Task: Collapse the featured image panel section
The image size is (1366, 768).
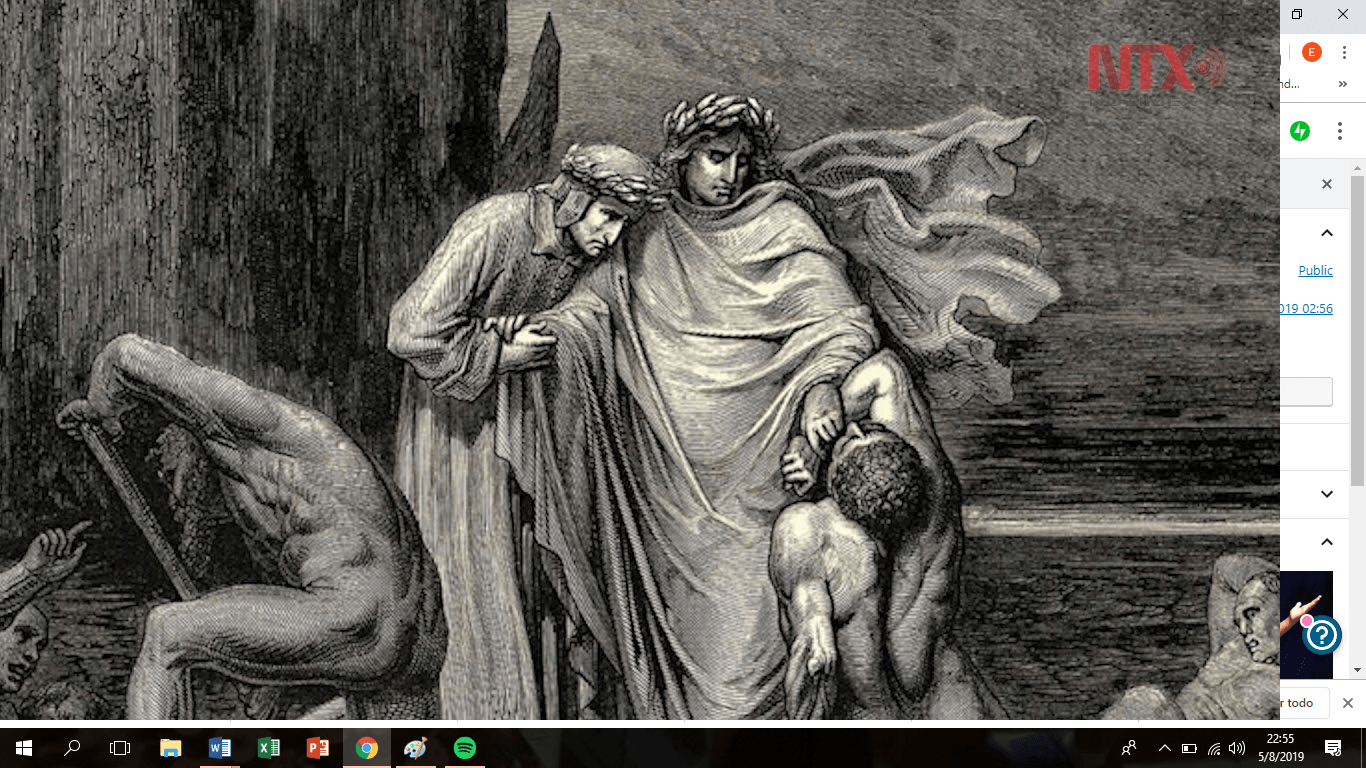Action: point(1327,542)
